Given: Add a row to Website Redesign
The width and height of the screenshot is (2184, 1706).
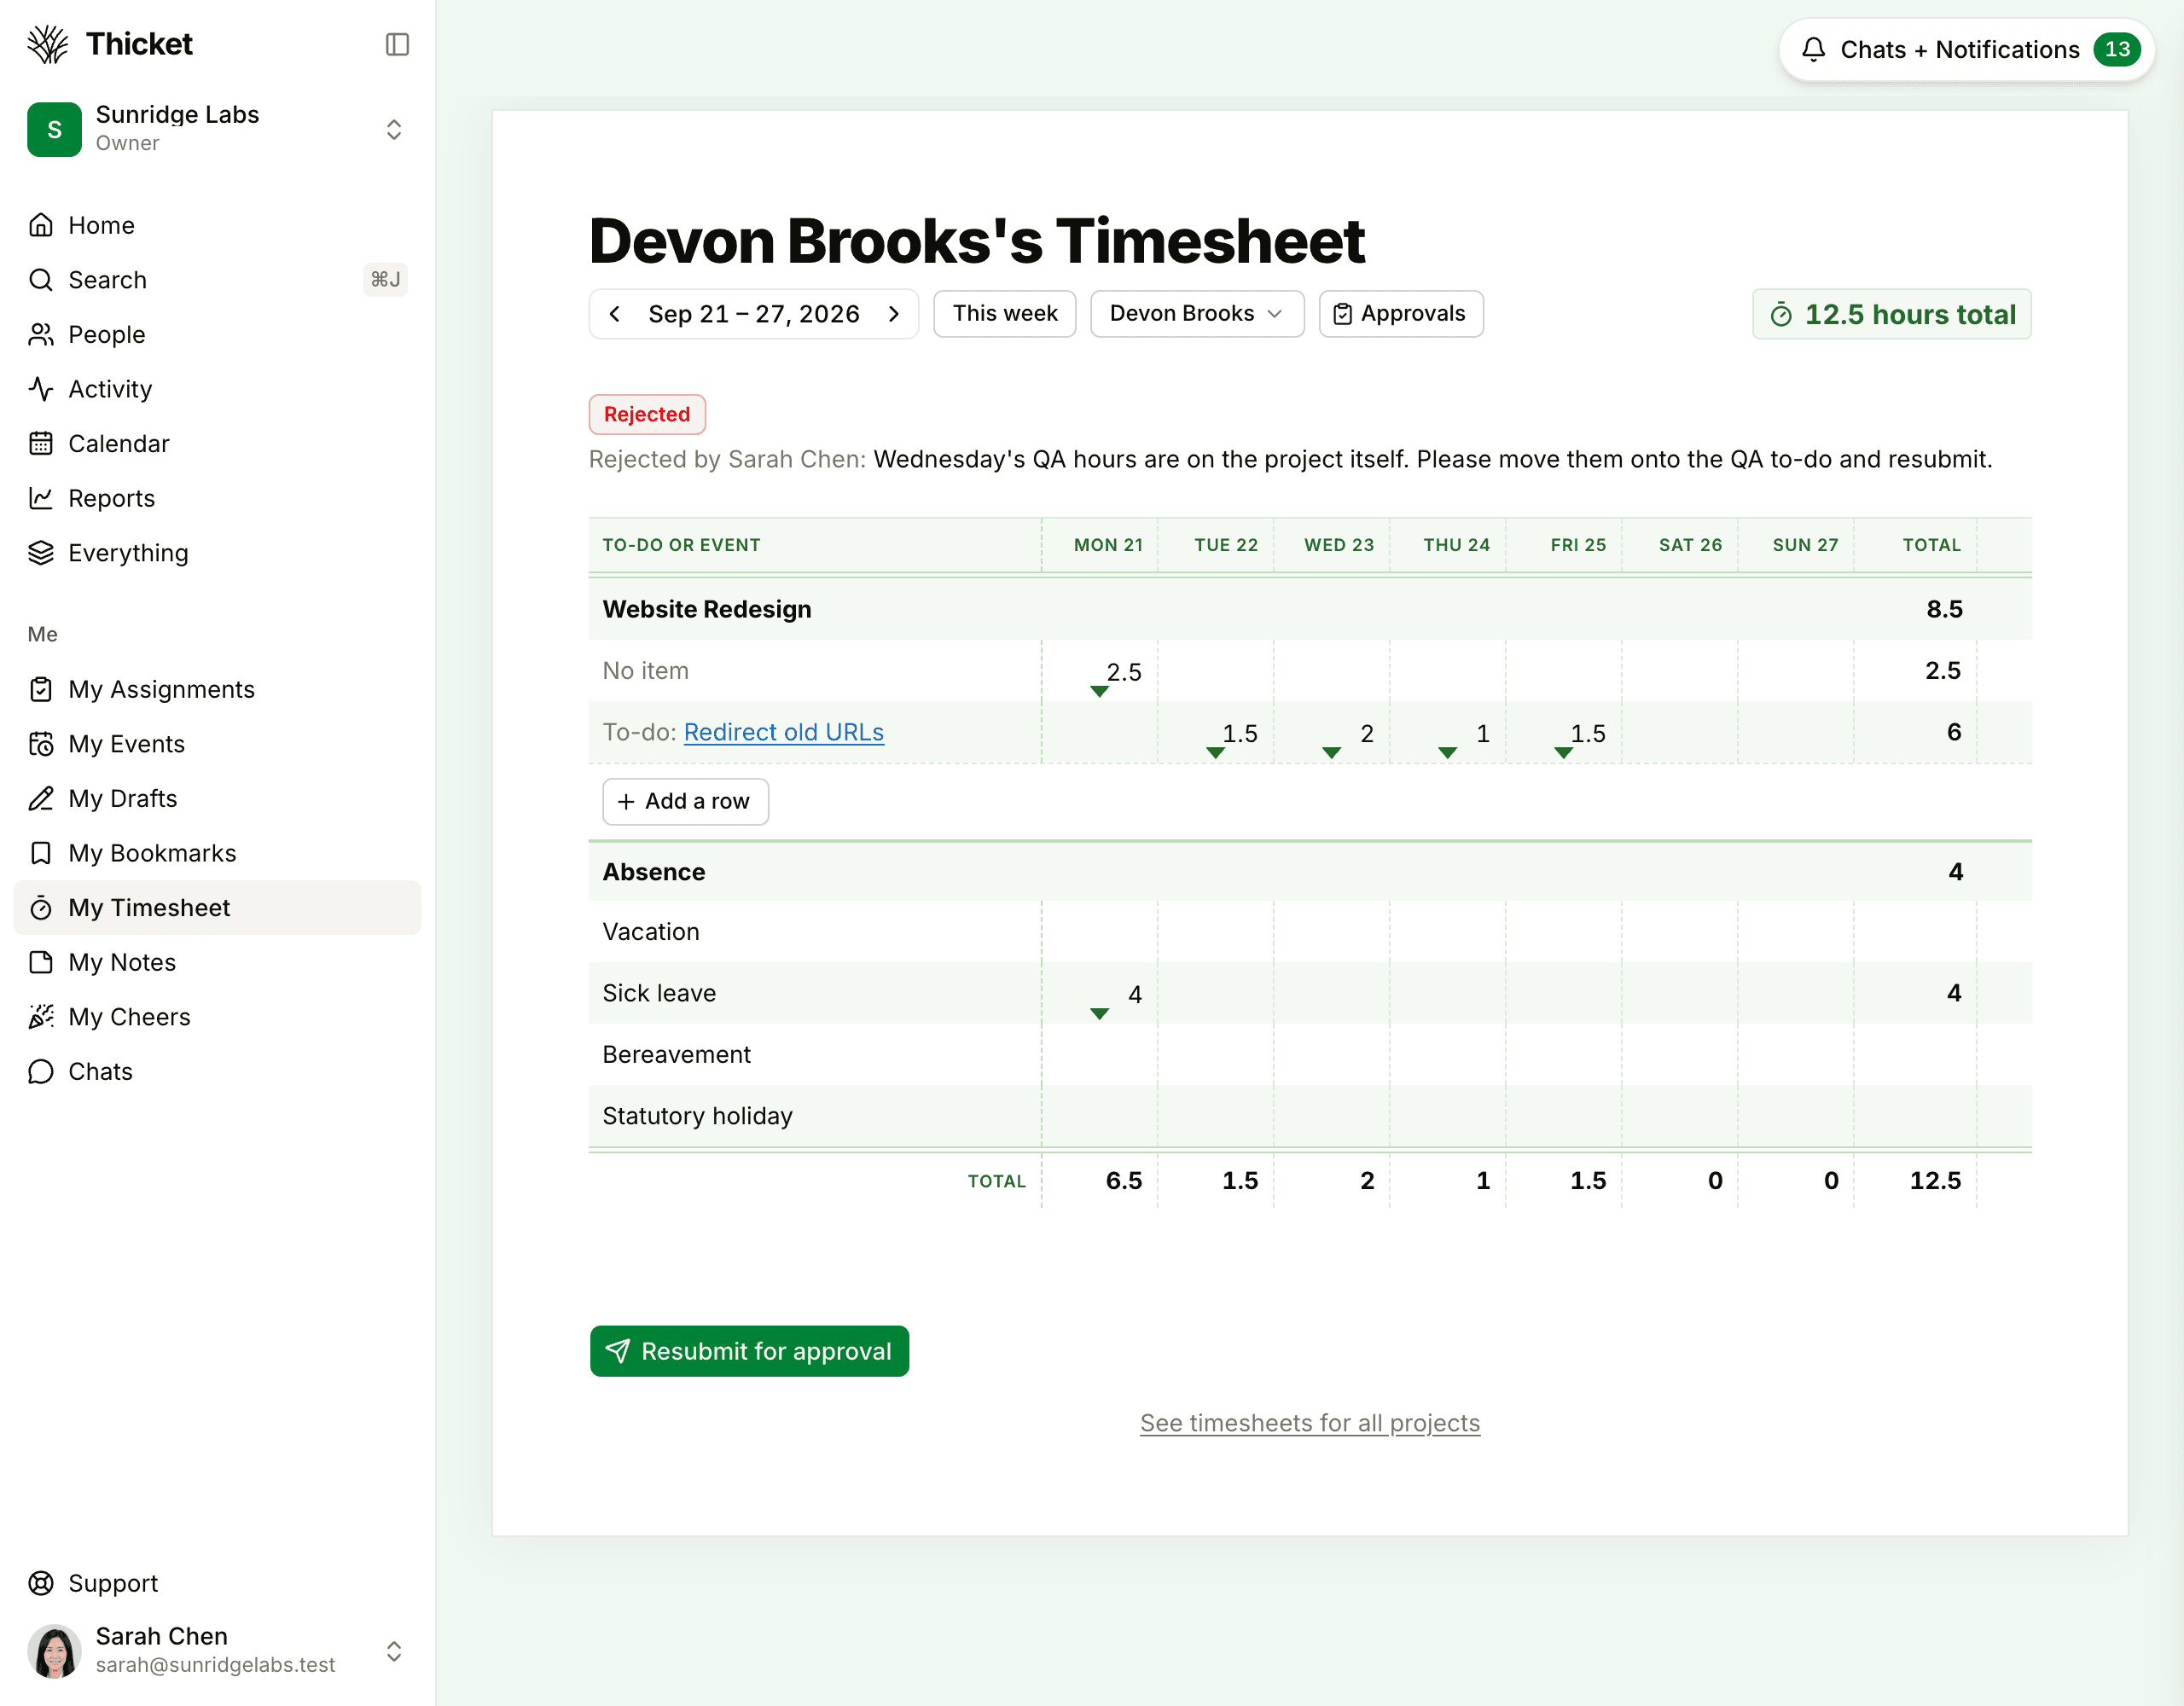Looking at the screenshot, I should click(685, 802).
